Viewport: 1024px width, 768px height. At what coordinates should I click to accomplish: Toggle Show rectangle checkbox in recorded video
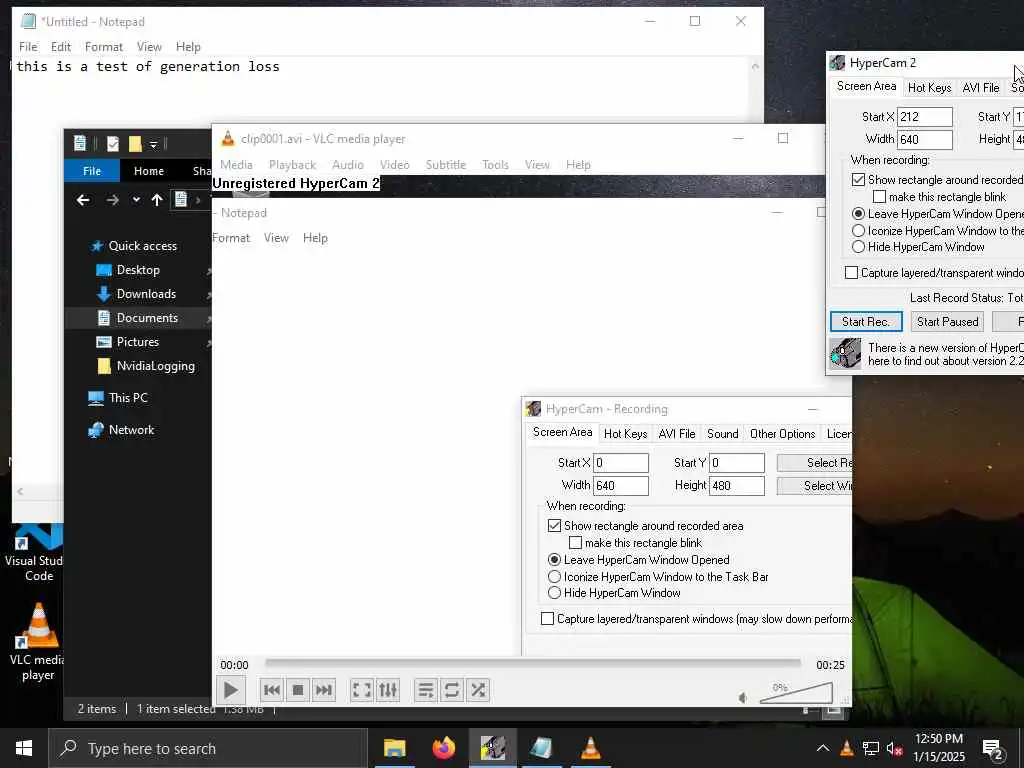click(x=554, y=526)
